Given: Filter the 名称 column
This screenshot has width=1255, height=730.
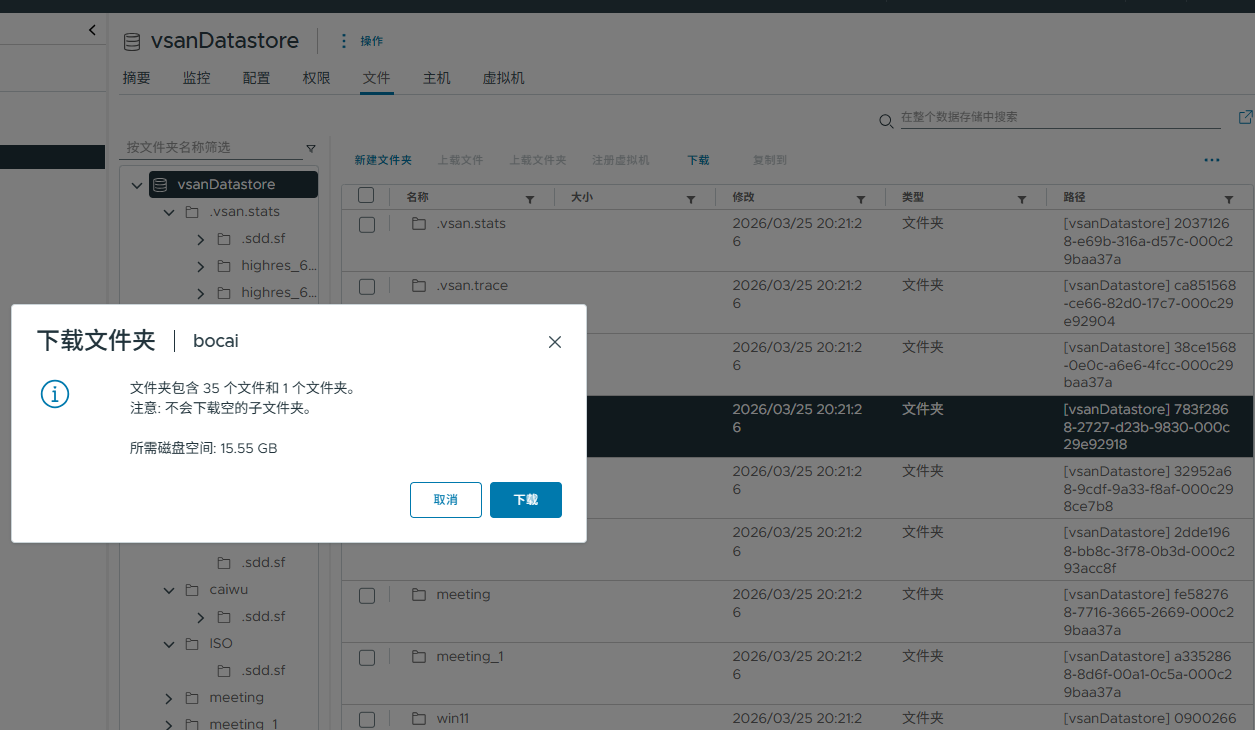Looking at the screenshot, I should (x=530, y=199).
